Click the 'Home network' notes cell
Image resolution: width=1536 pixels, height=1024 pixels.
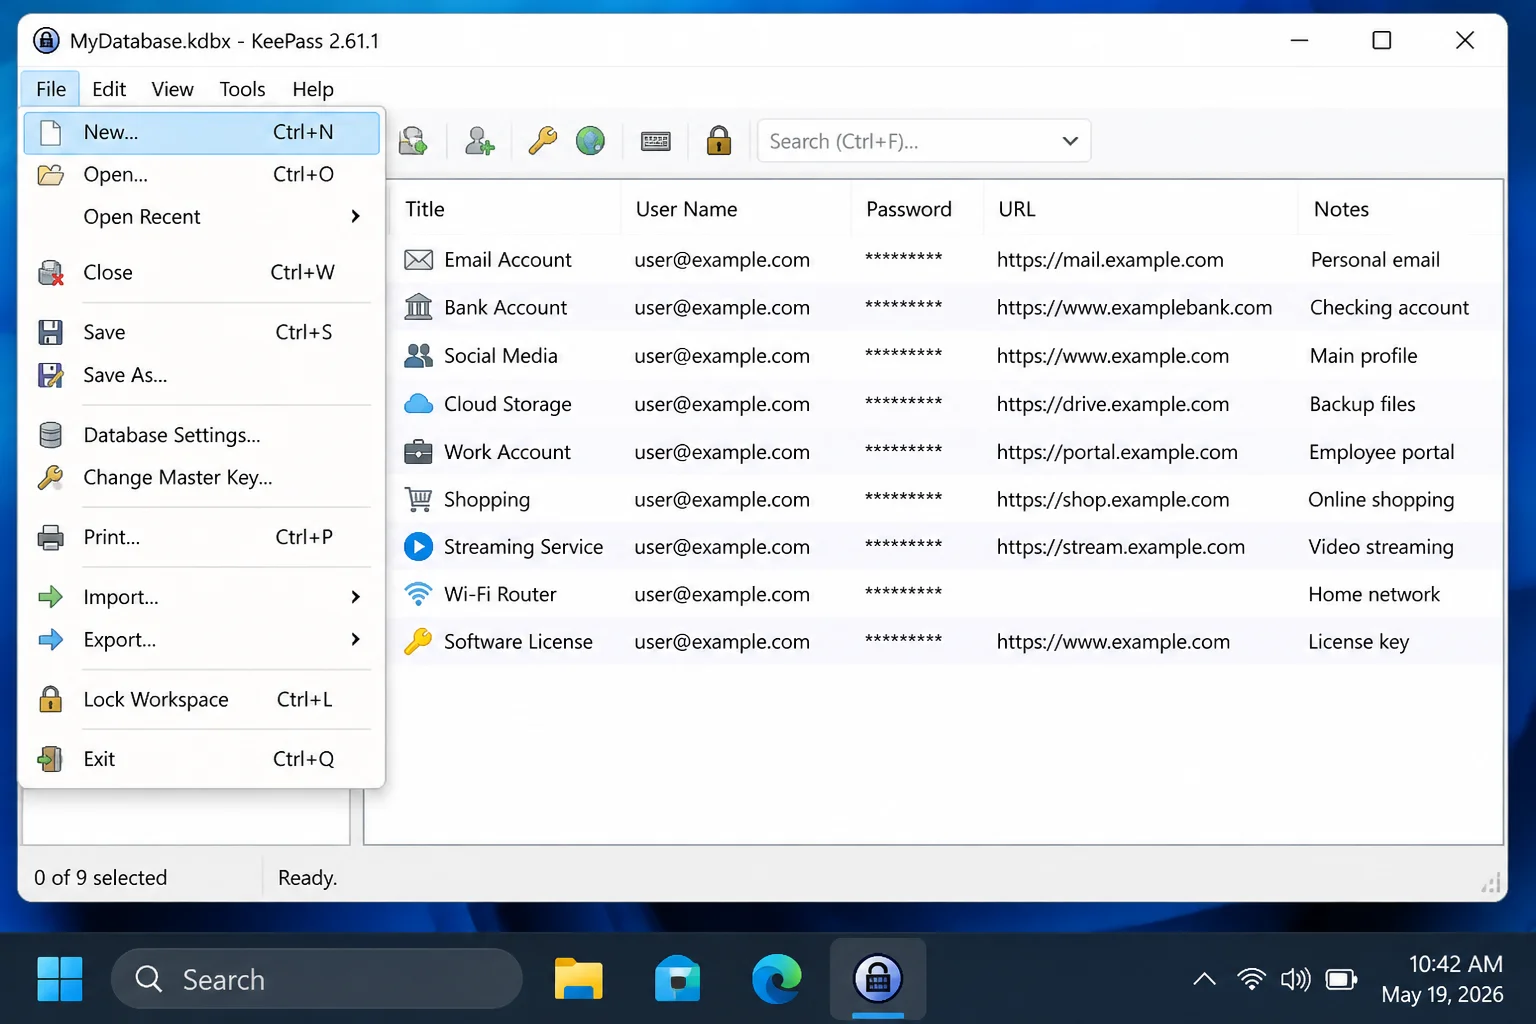1374,594
